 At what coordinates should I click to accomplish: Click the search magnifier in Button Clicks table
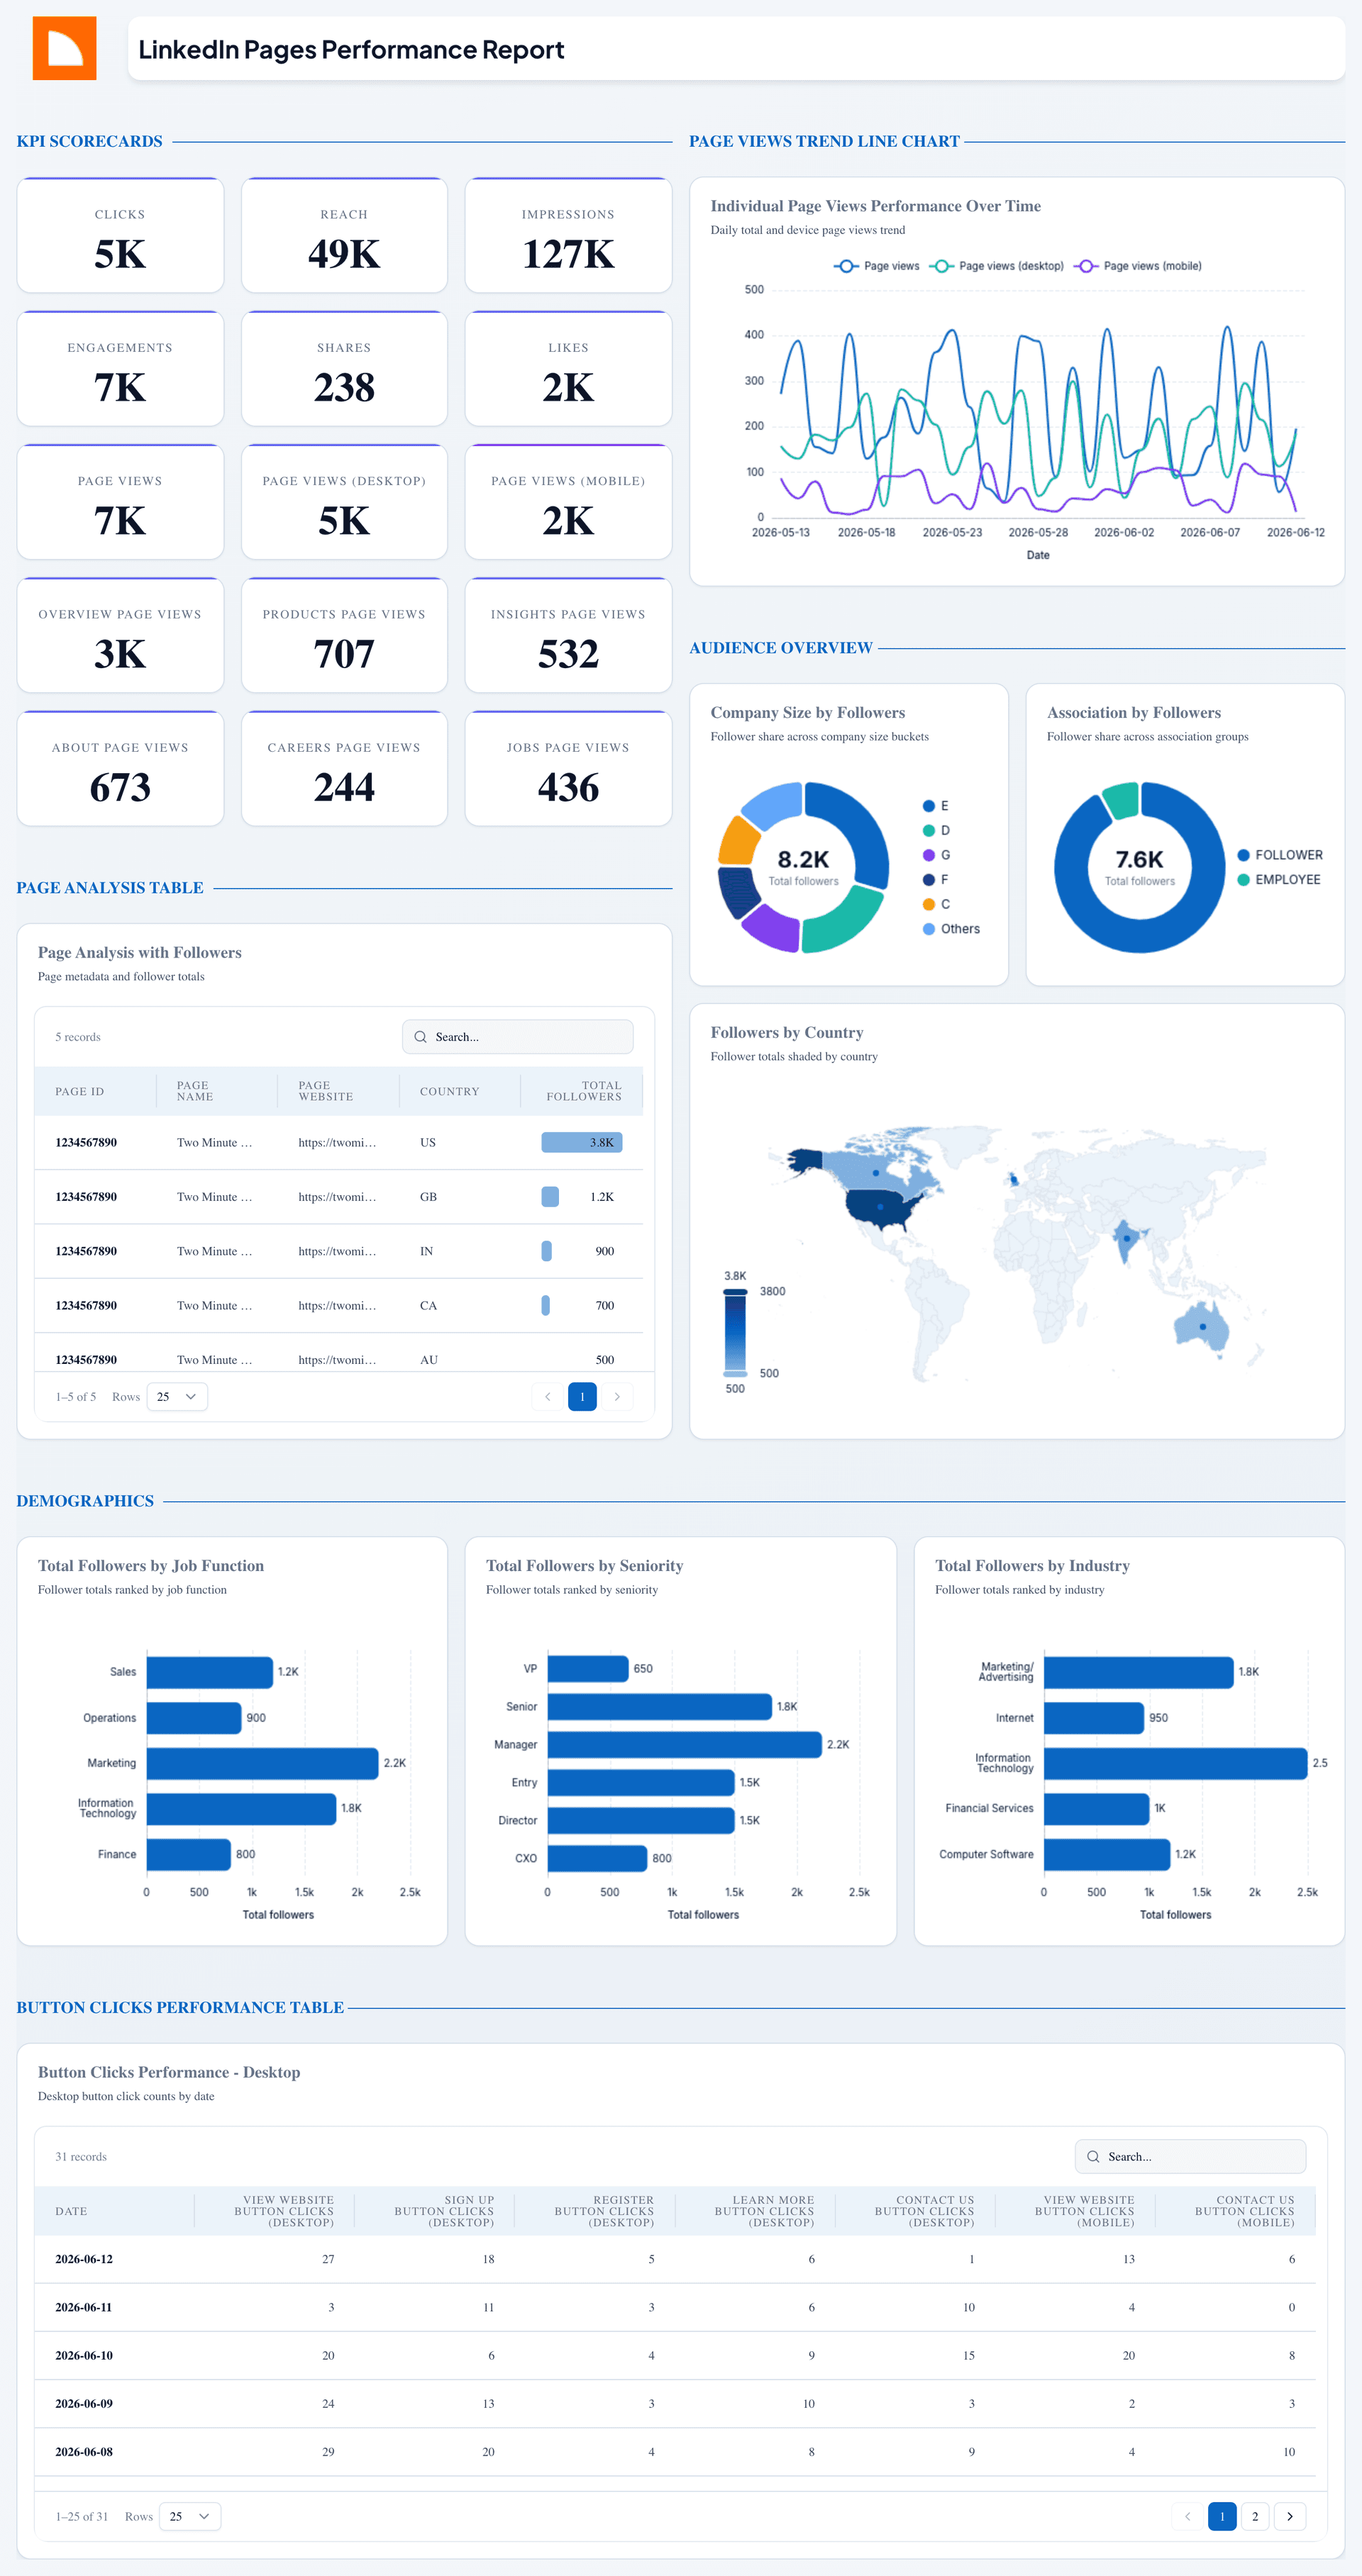[1093, 2157]
